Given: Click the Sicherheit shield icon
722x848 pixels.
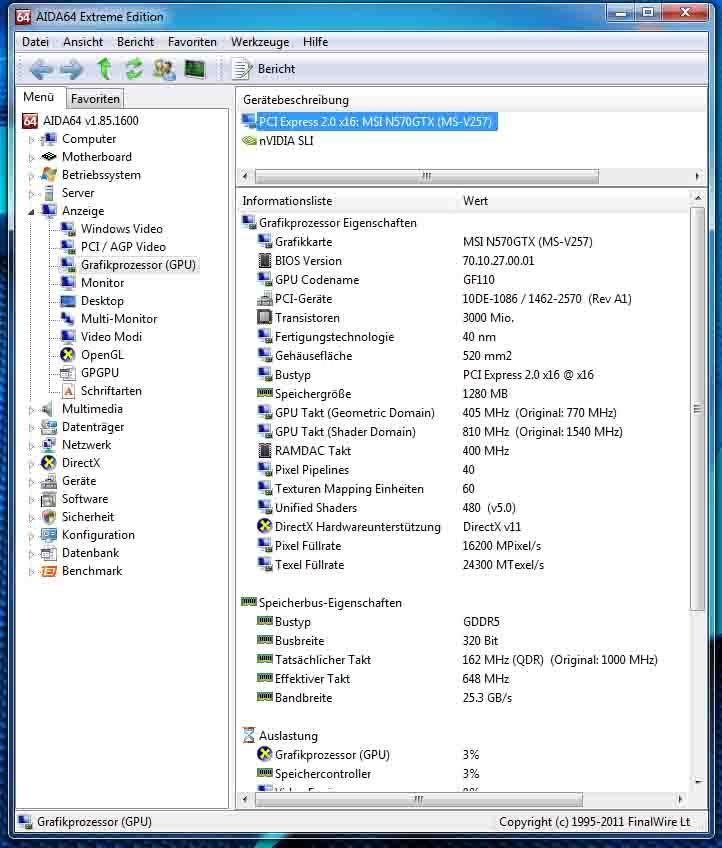Looking at the screenshot, I should [x=49, y=516].
